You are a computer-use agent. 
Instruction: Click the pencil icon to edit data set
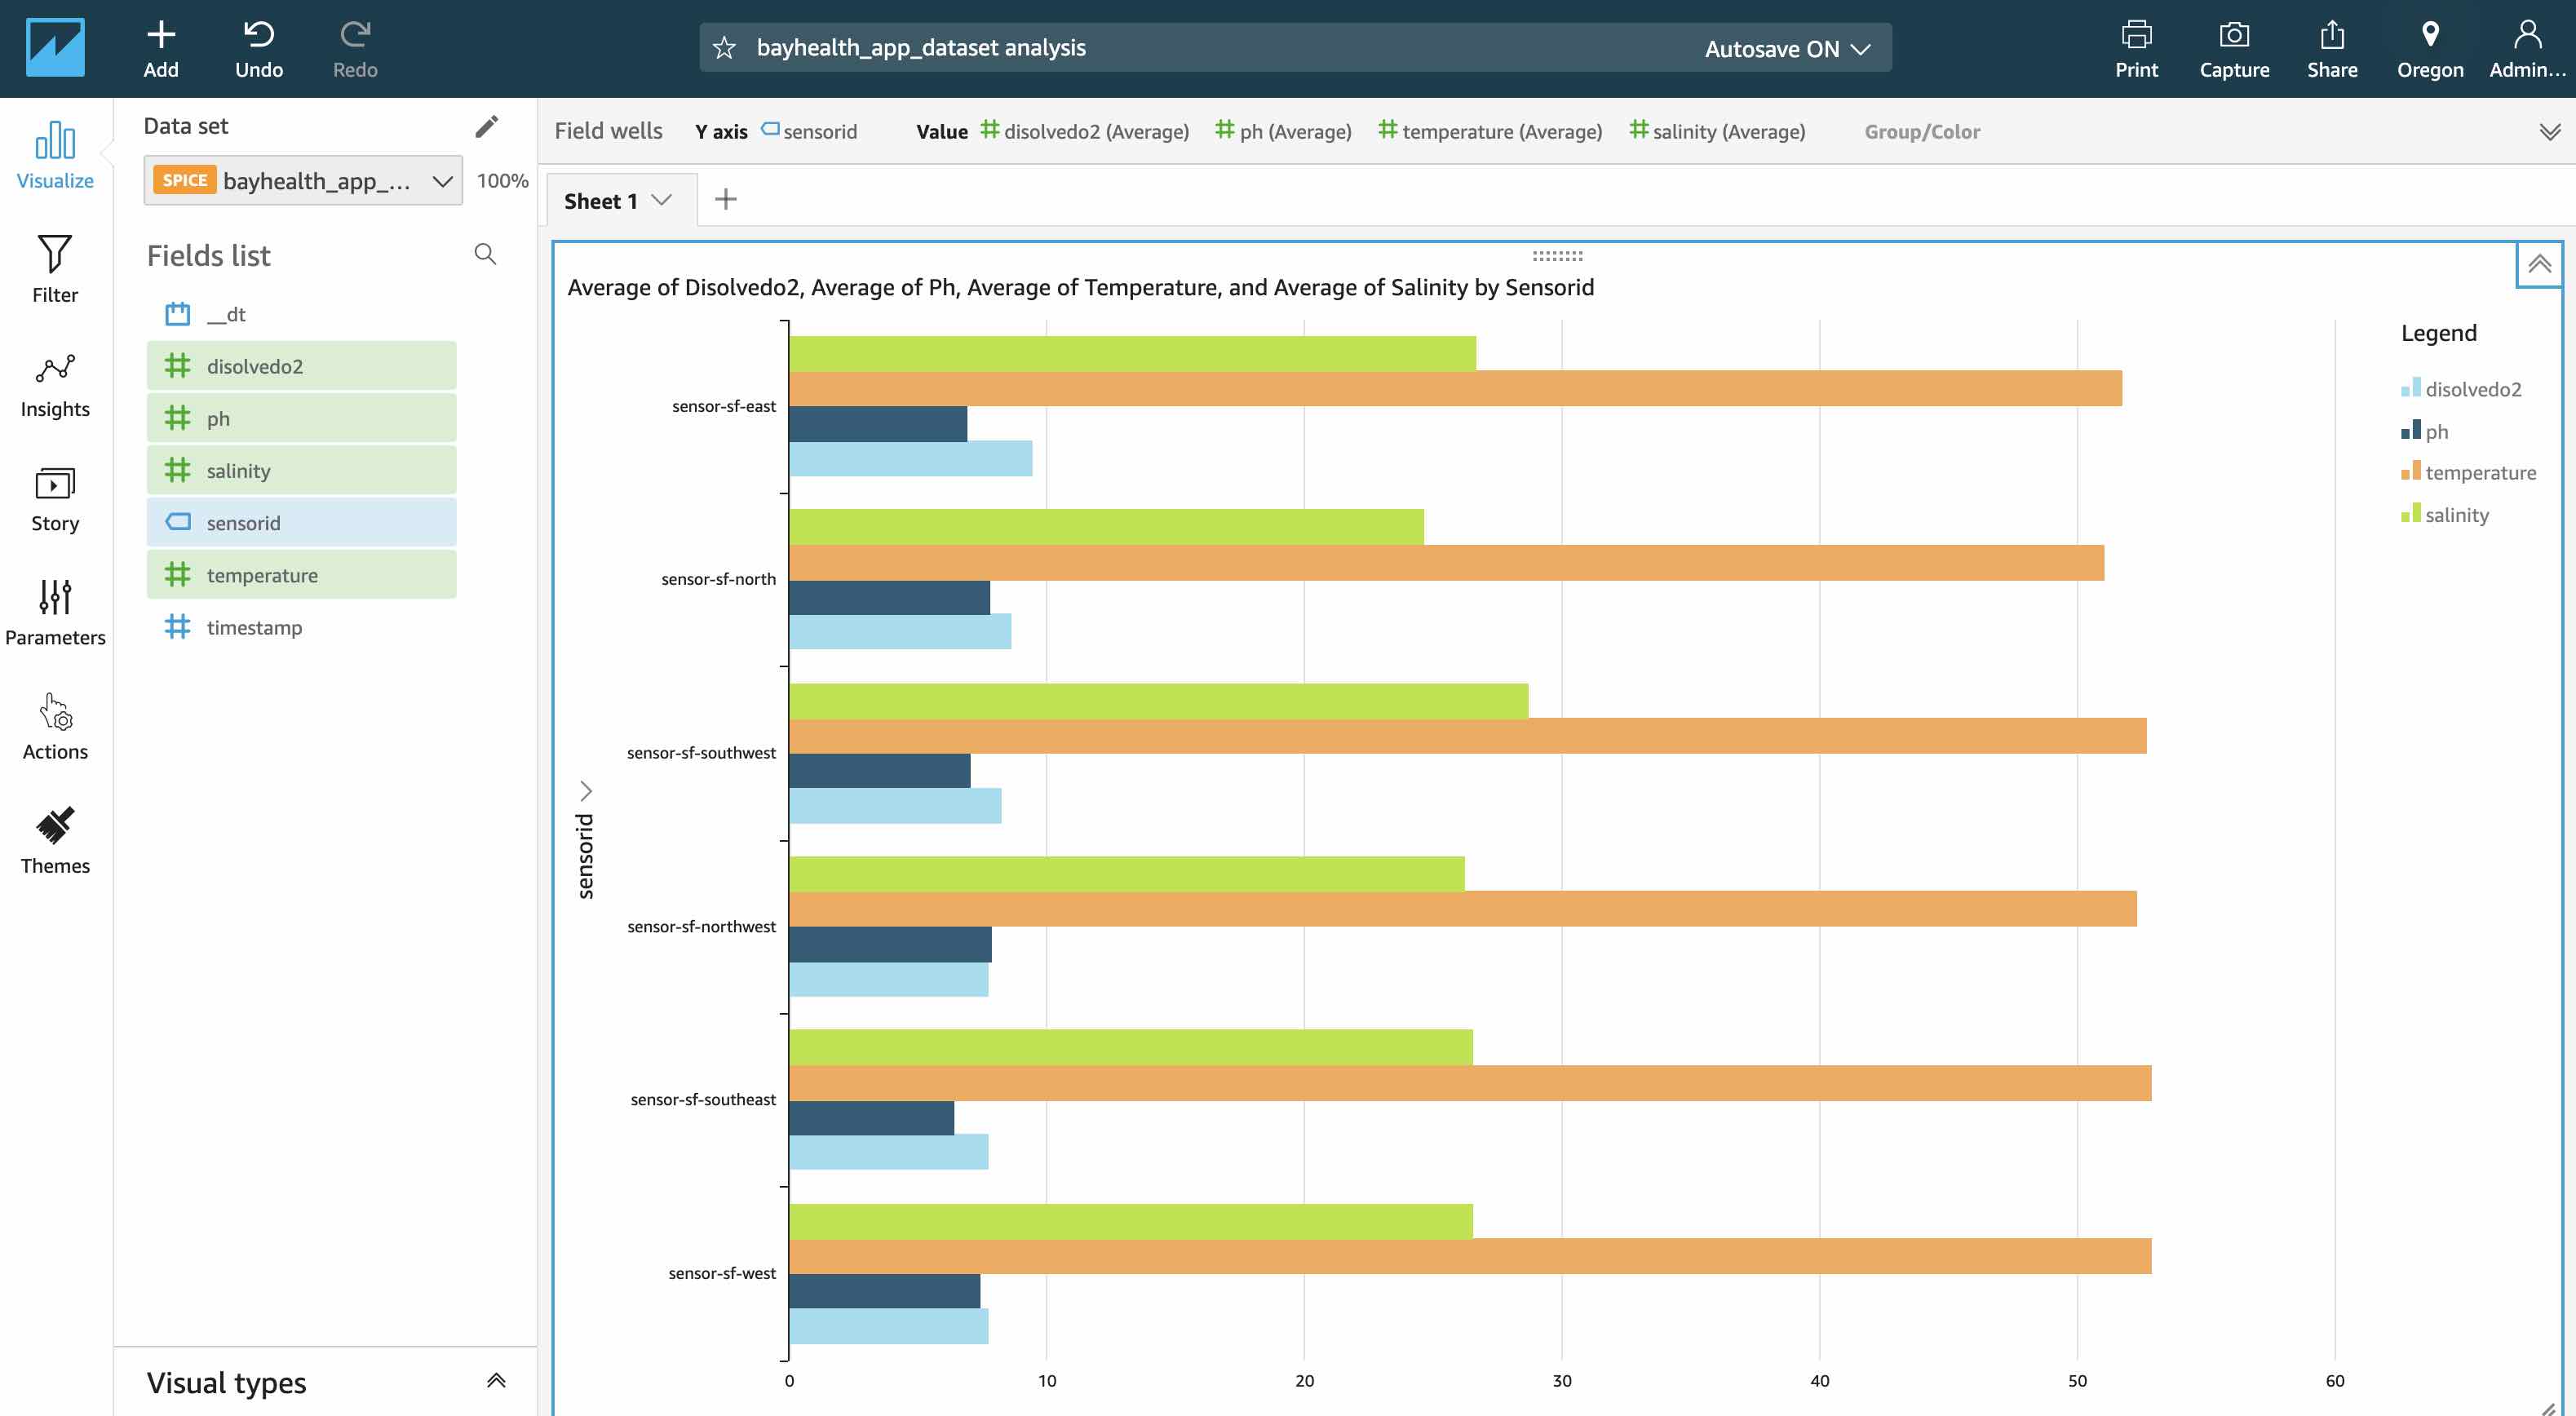click(x=486, y=126)
